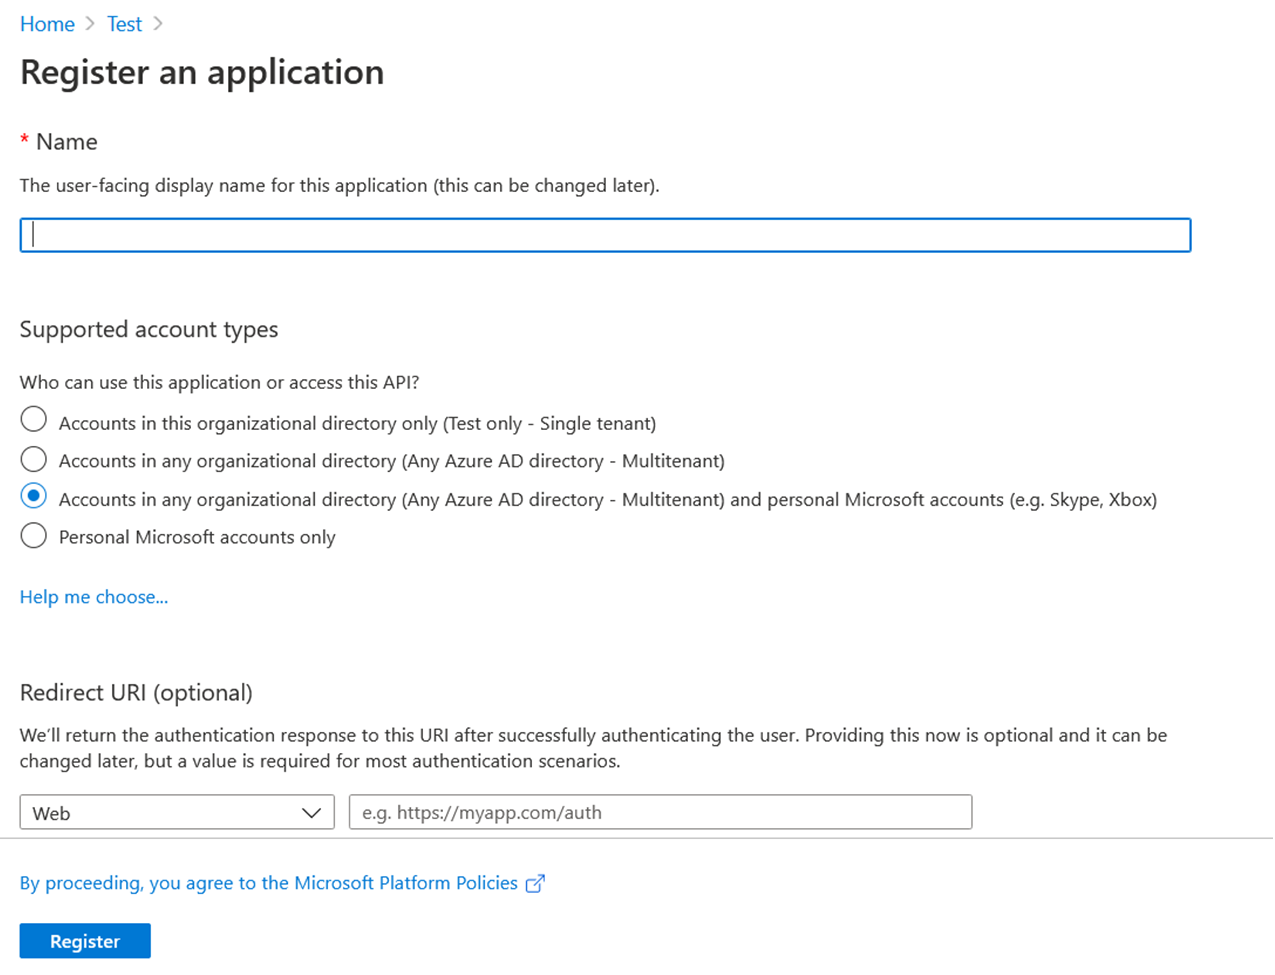Select Personal Microsoft accounts only option
This screenshot has width=1275, height=975.
33,535
